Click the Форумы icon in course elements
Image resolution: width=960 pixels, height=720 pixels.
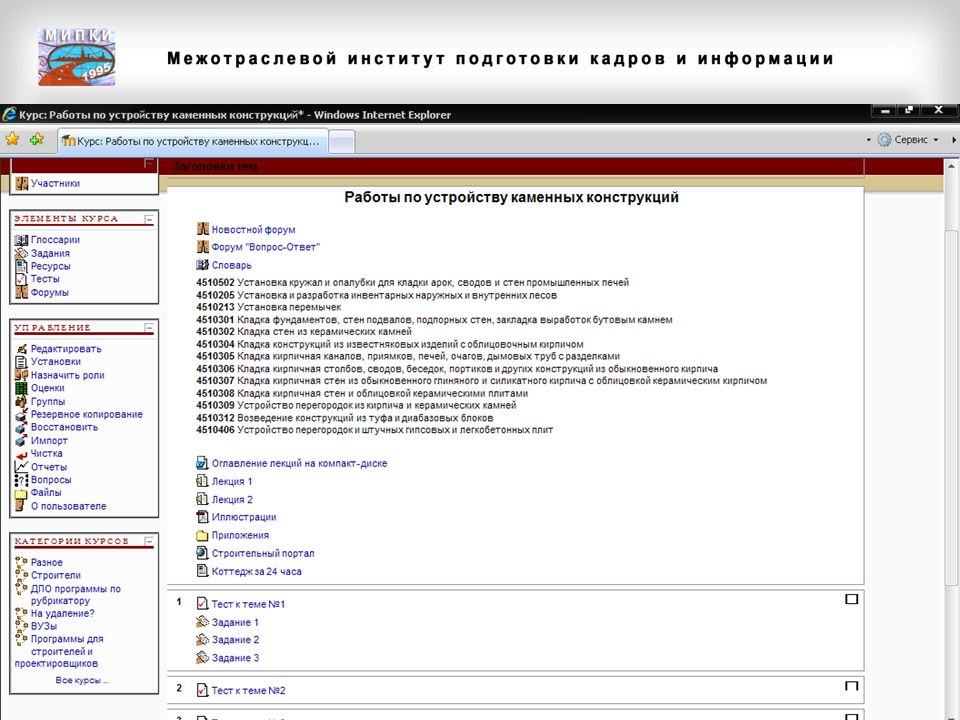click(x=21, y=292)
